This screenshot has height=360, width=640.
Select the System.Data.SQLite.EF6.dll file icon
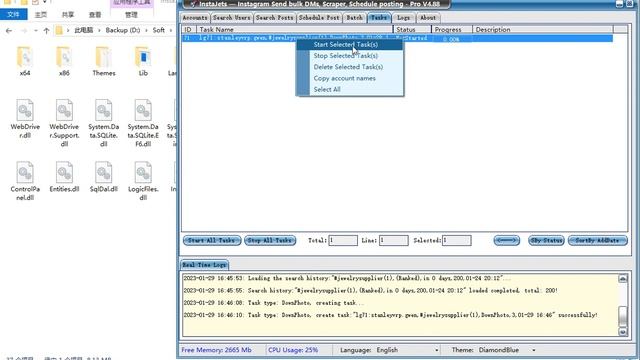tap(143, 110)
